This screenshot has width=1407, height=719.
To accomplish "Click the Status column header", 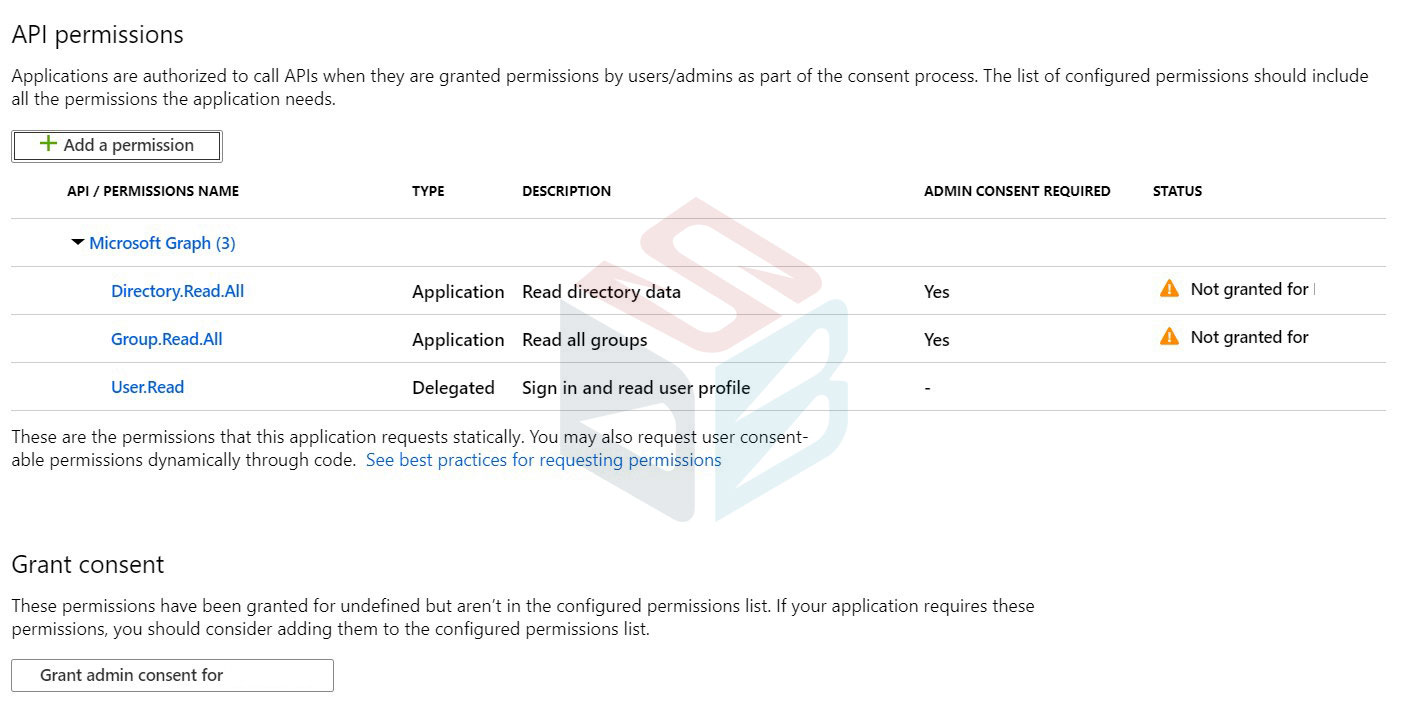I will pos(1177,191).
